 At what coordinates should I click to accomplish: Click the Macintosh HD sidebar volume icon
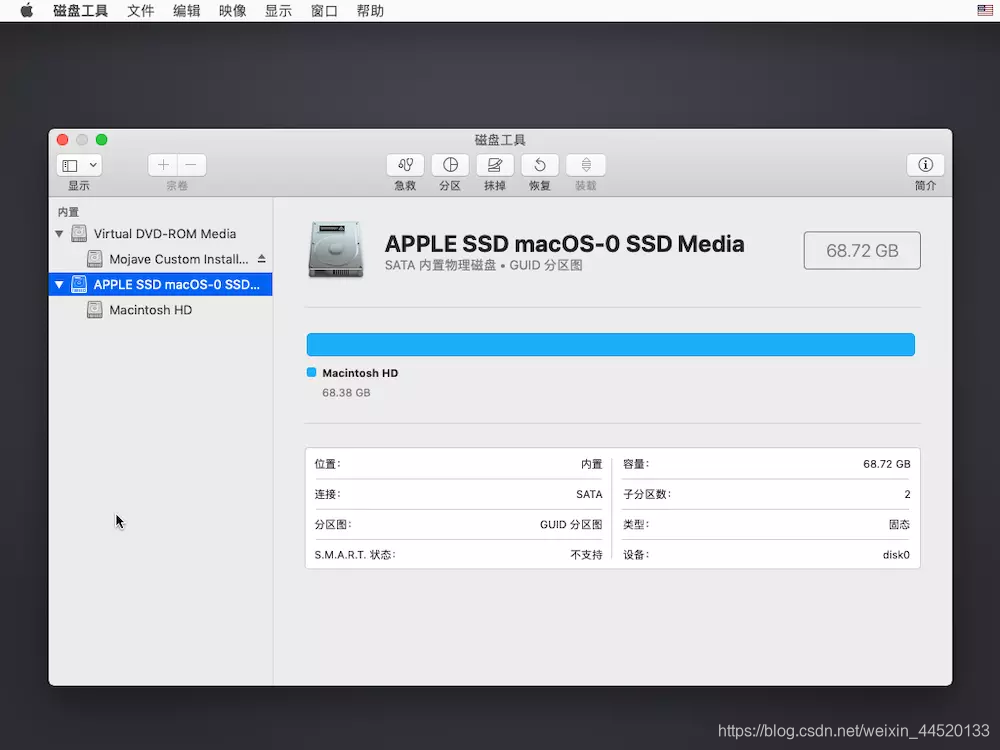[x=94, y=310]
